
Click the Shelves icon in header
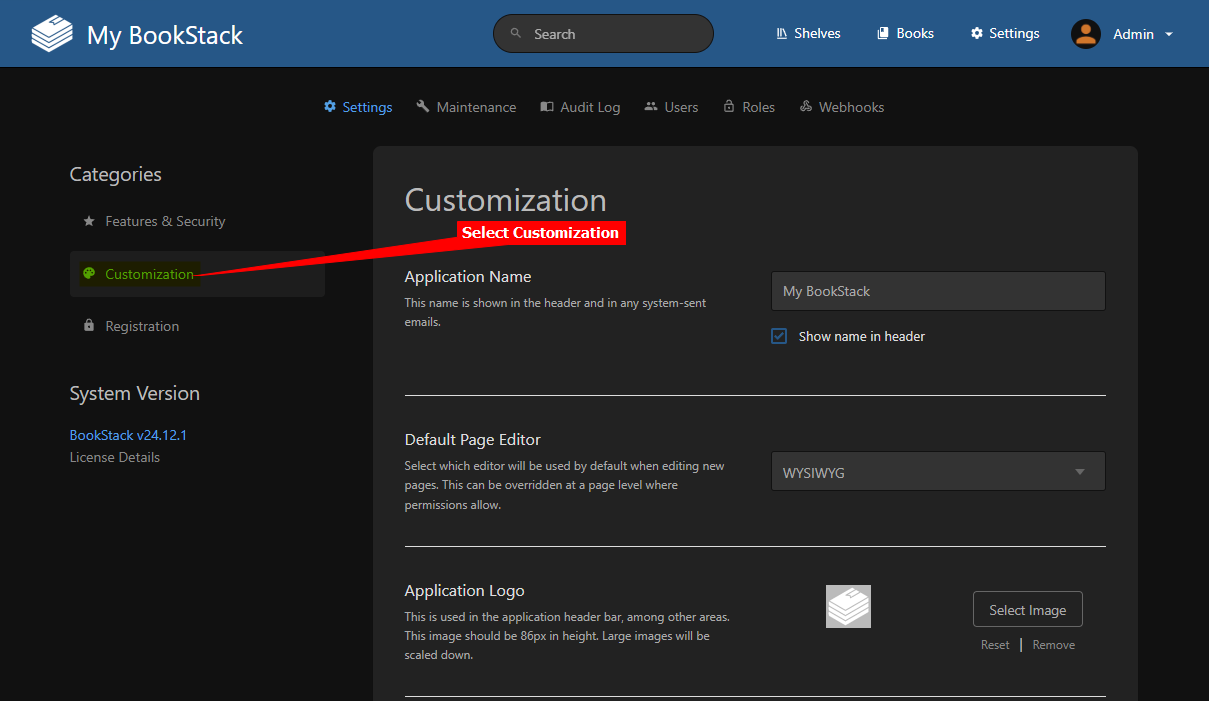coord(781,34)
